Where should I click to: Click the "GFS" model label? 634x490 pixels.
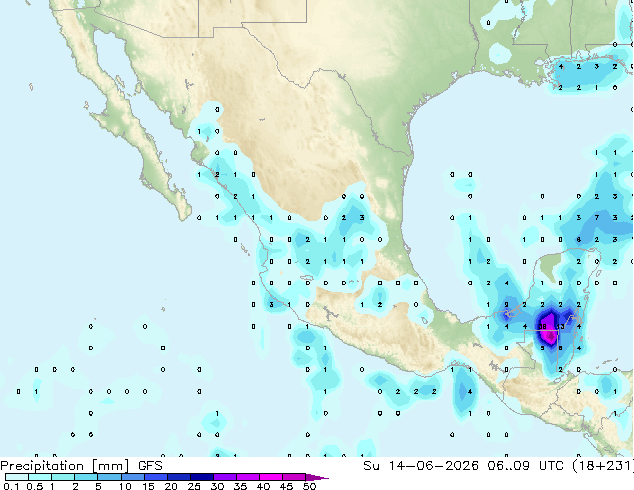150,466
